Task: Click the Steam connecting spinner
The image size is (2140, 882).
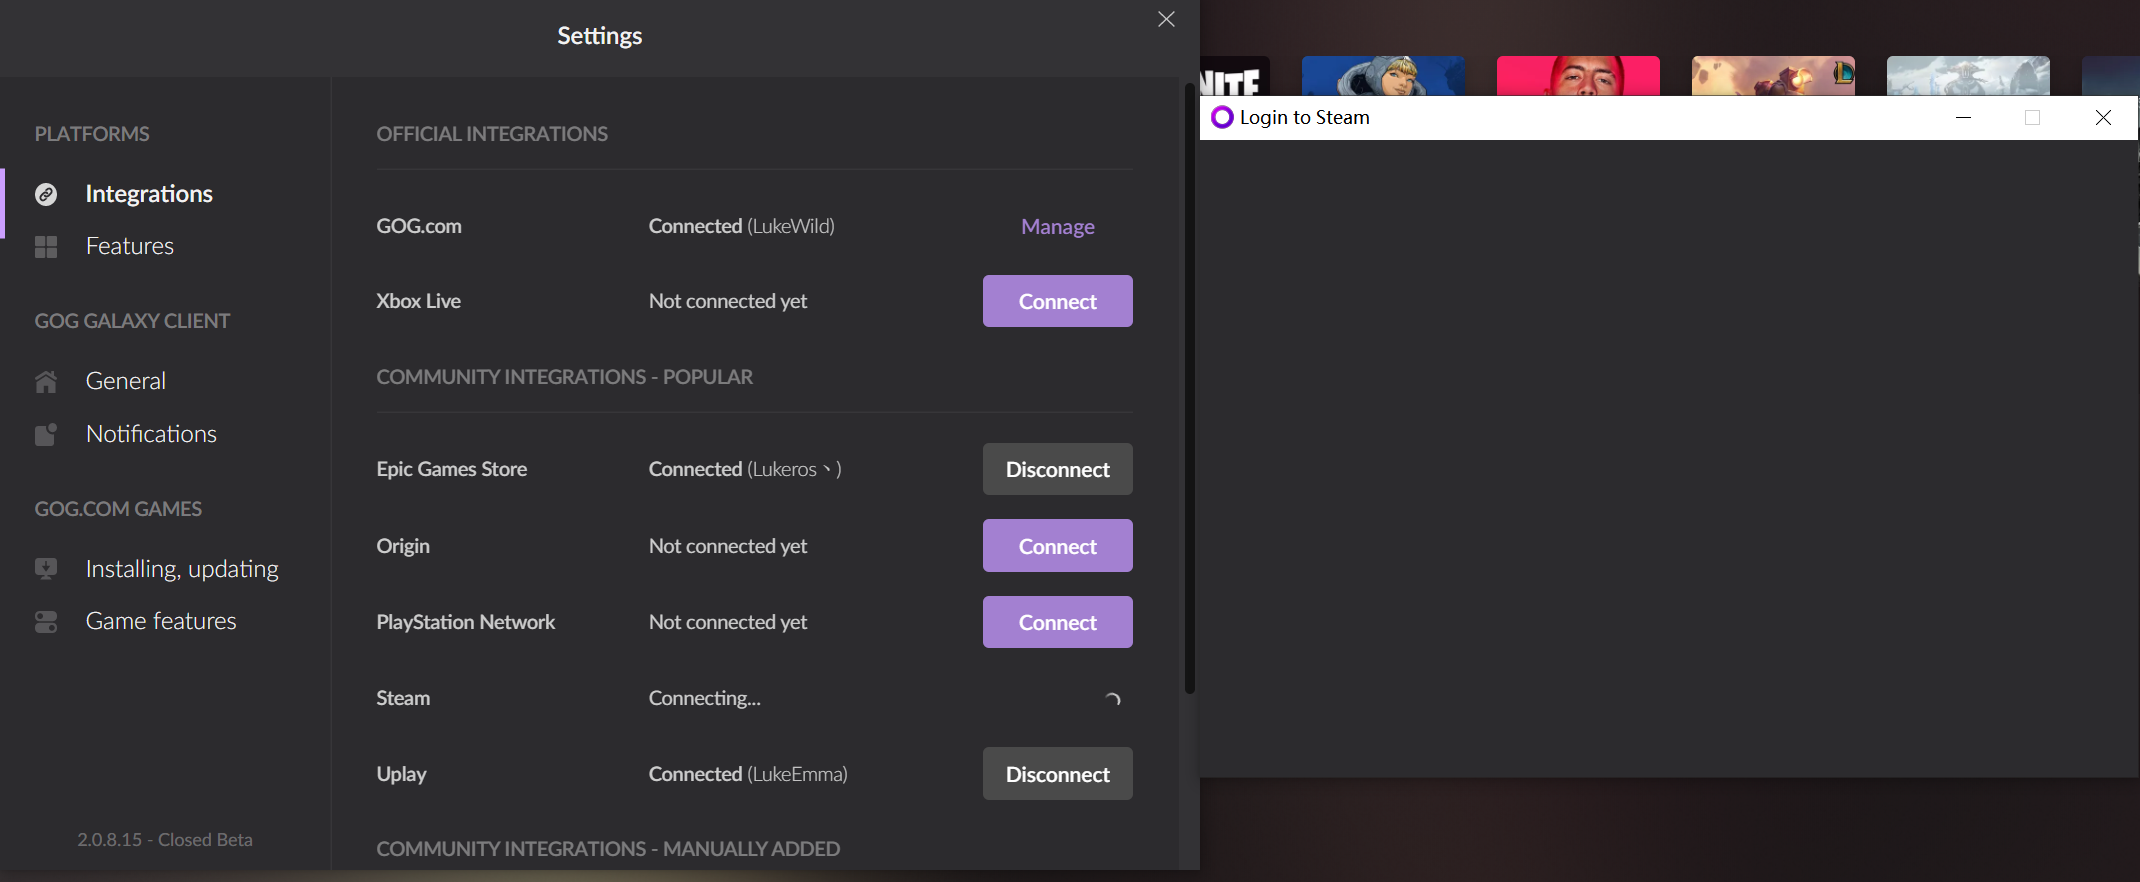Action: (1112, 699)
